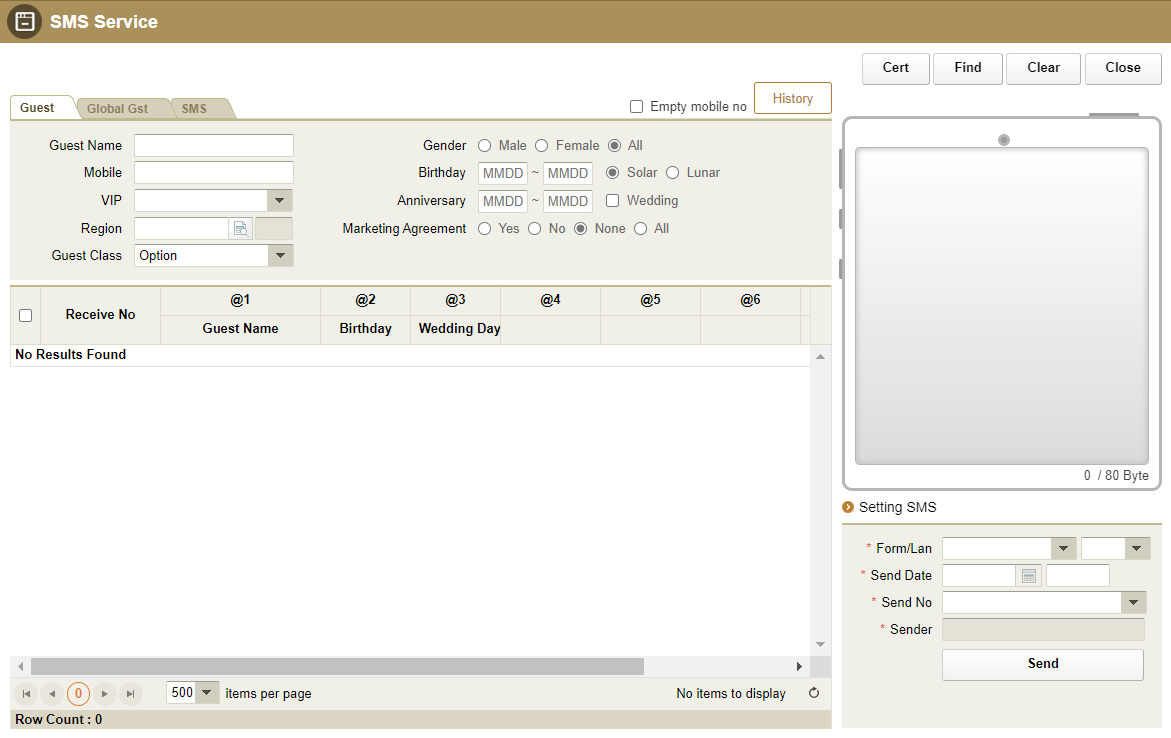Select the All gender radio button

click(x=614, y=146)
